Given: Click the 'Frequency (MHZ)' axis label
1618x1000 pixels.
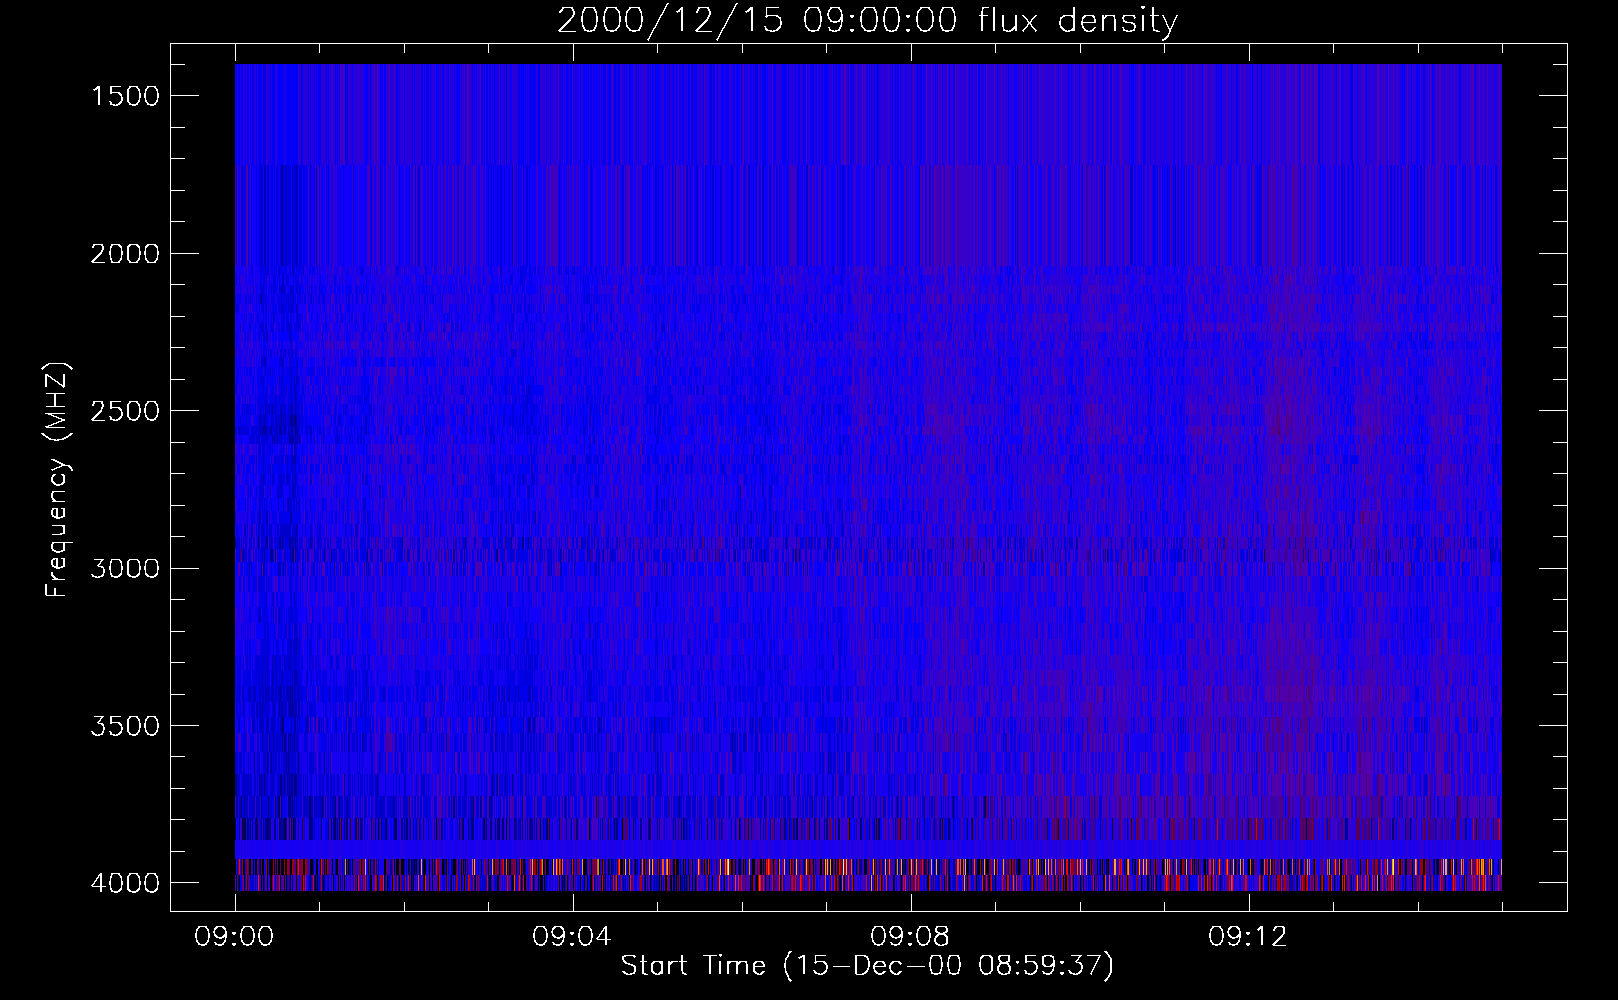Looking at the screenshot, I should (56, 481).
